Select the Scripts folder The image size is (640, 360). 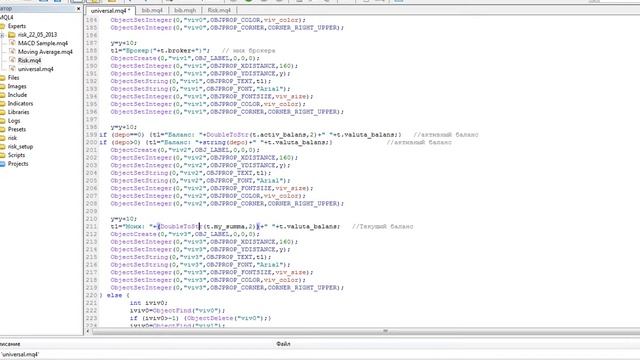[x=16, y=155]
